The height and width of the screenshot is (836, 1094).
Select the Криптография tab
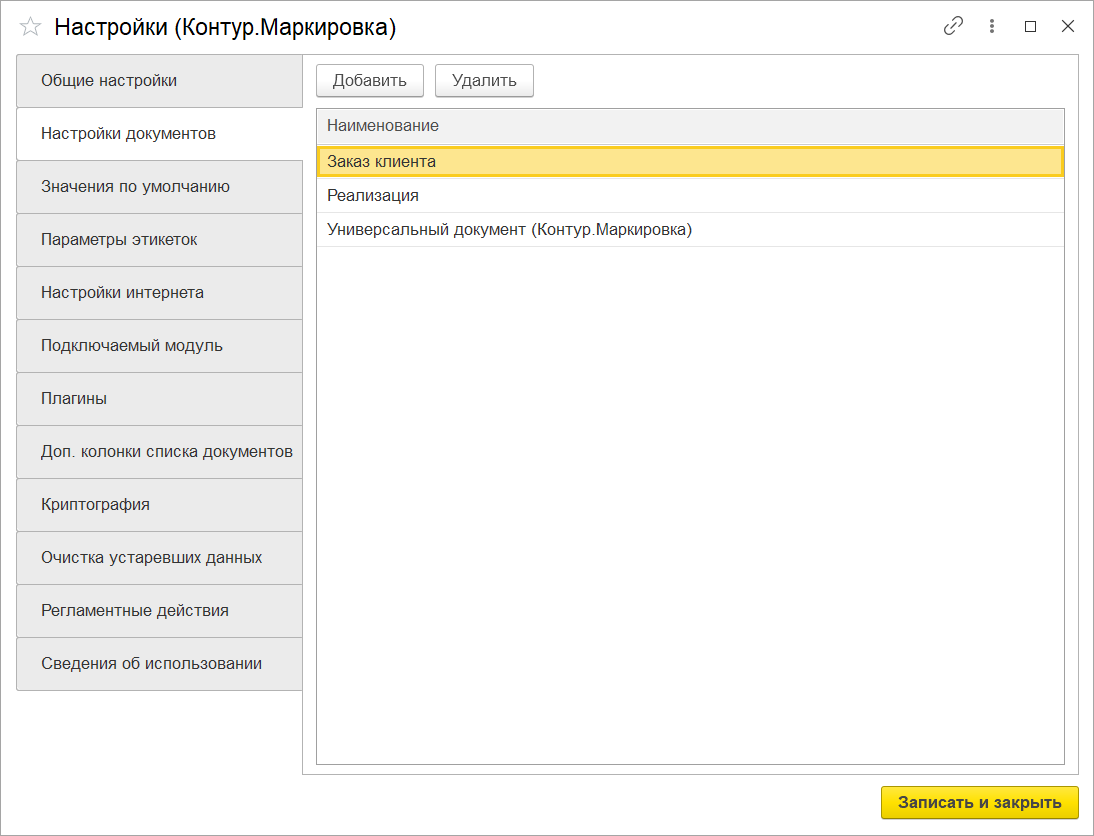[159, 505]
